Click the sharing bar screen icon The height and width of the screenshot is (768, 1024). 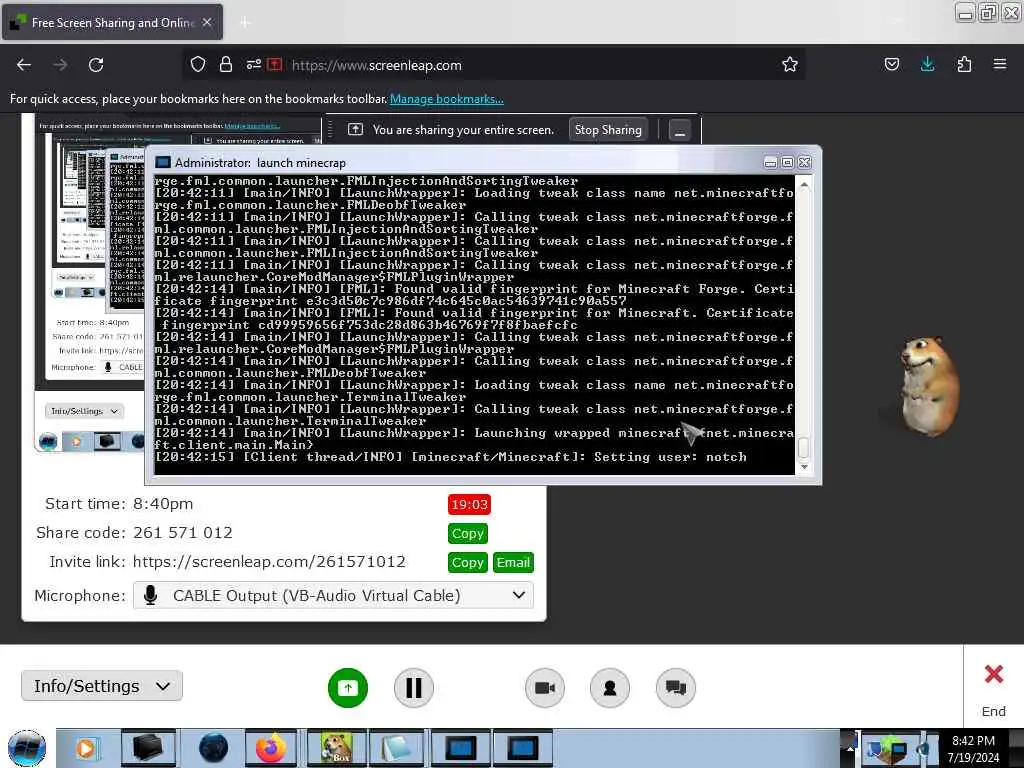[355, 129]
